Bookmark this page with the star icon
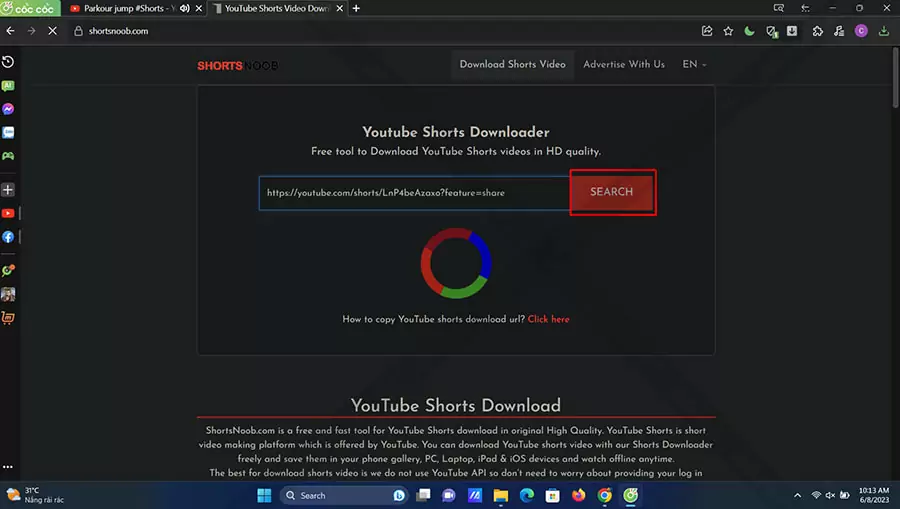The image size is (900, 509). tap(728, 31)
